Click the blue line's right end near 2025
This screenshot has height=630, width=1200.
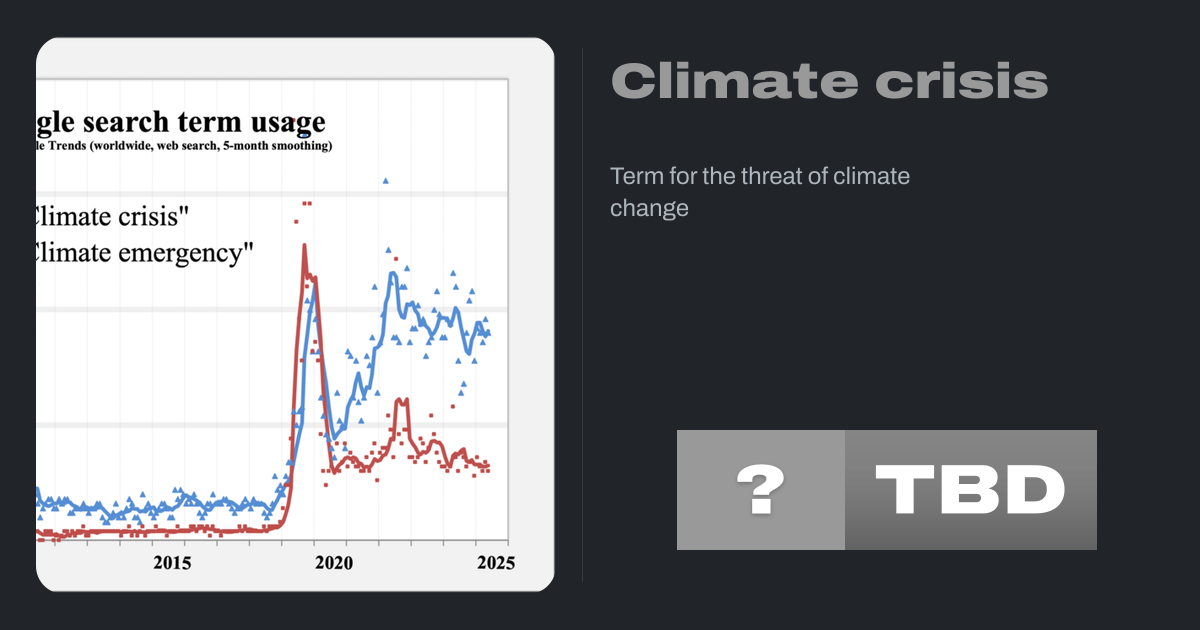click(x=487, y=333)
